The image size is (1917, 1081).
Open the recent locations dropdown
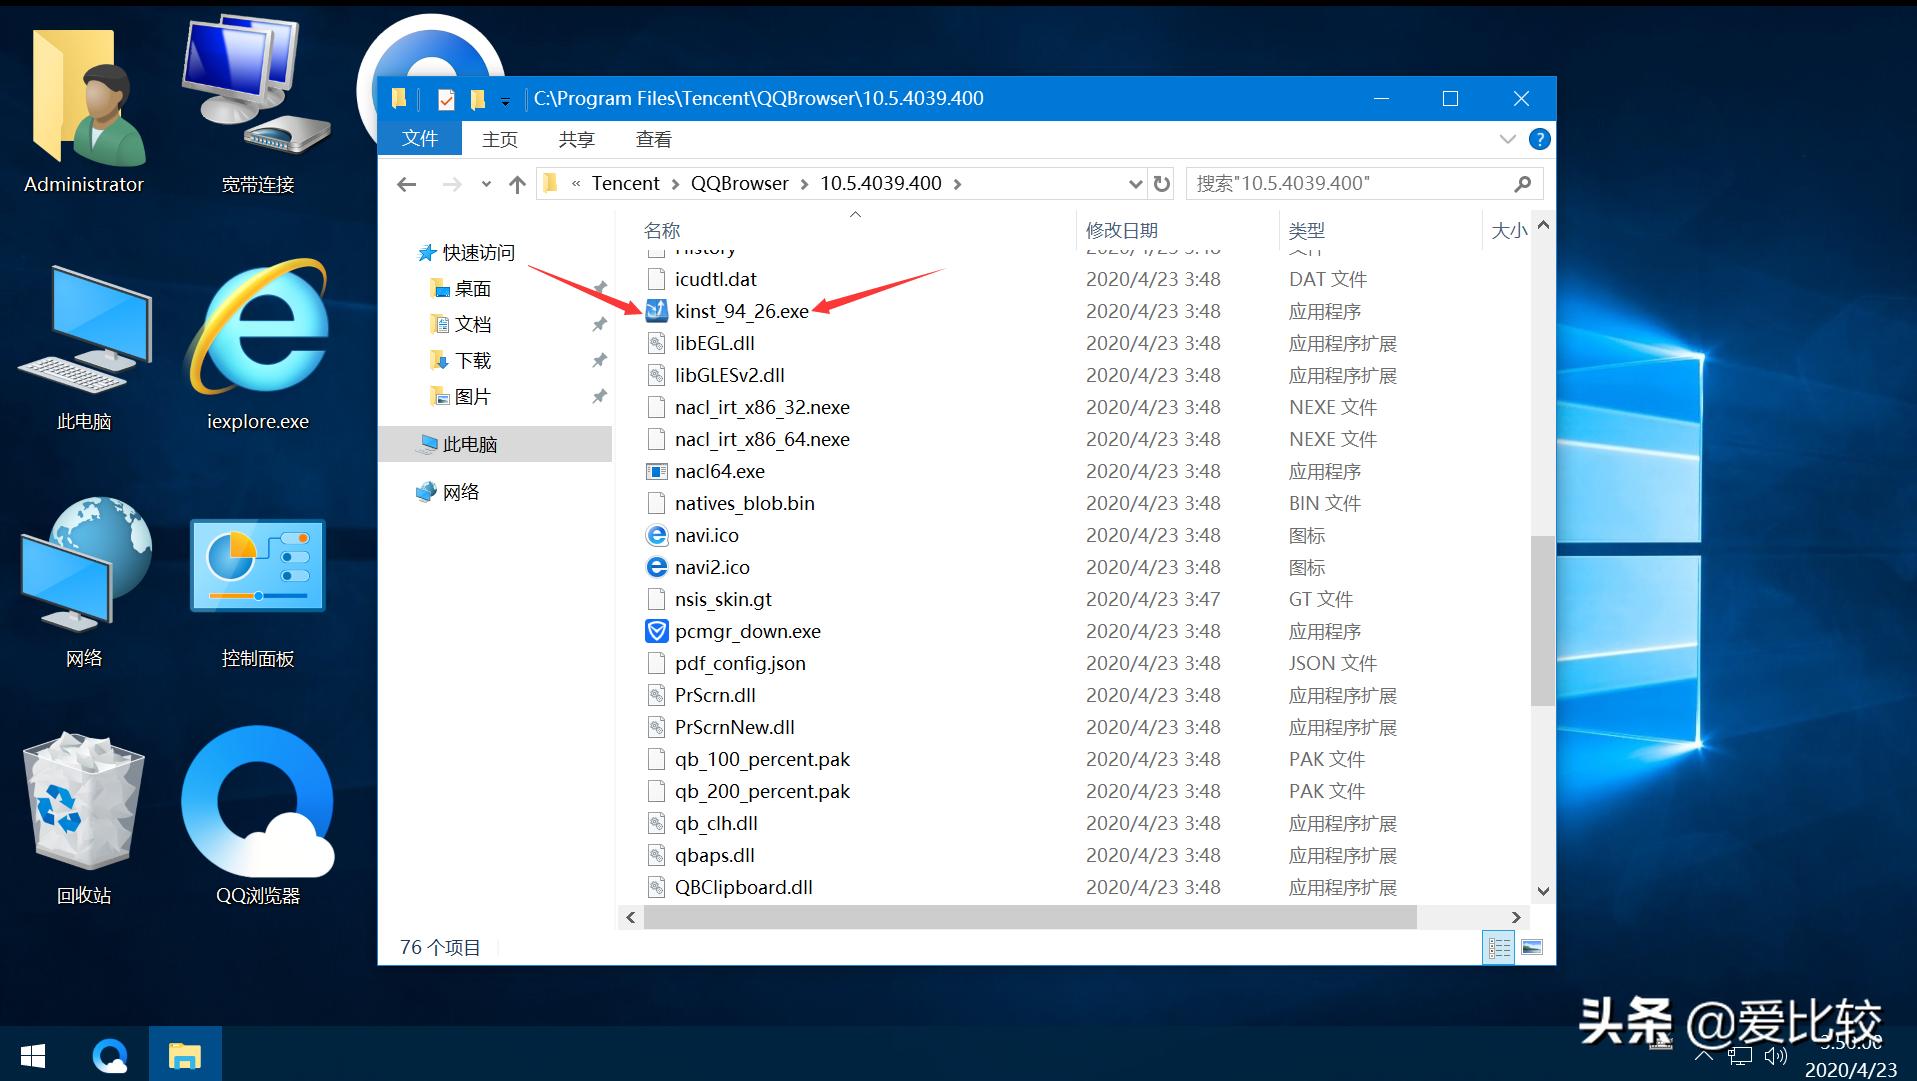(486, 184)
